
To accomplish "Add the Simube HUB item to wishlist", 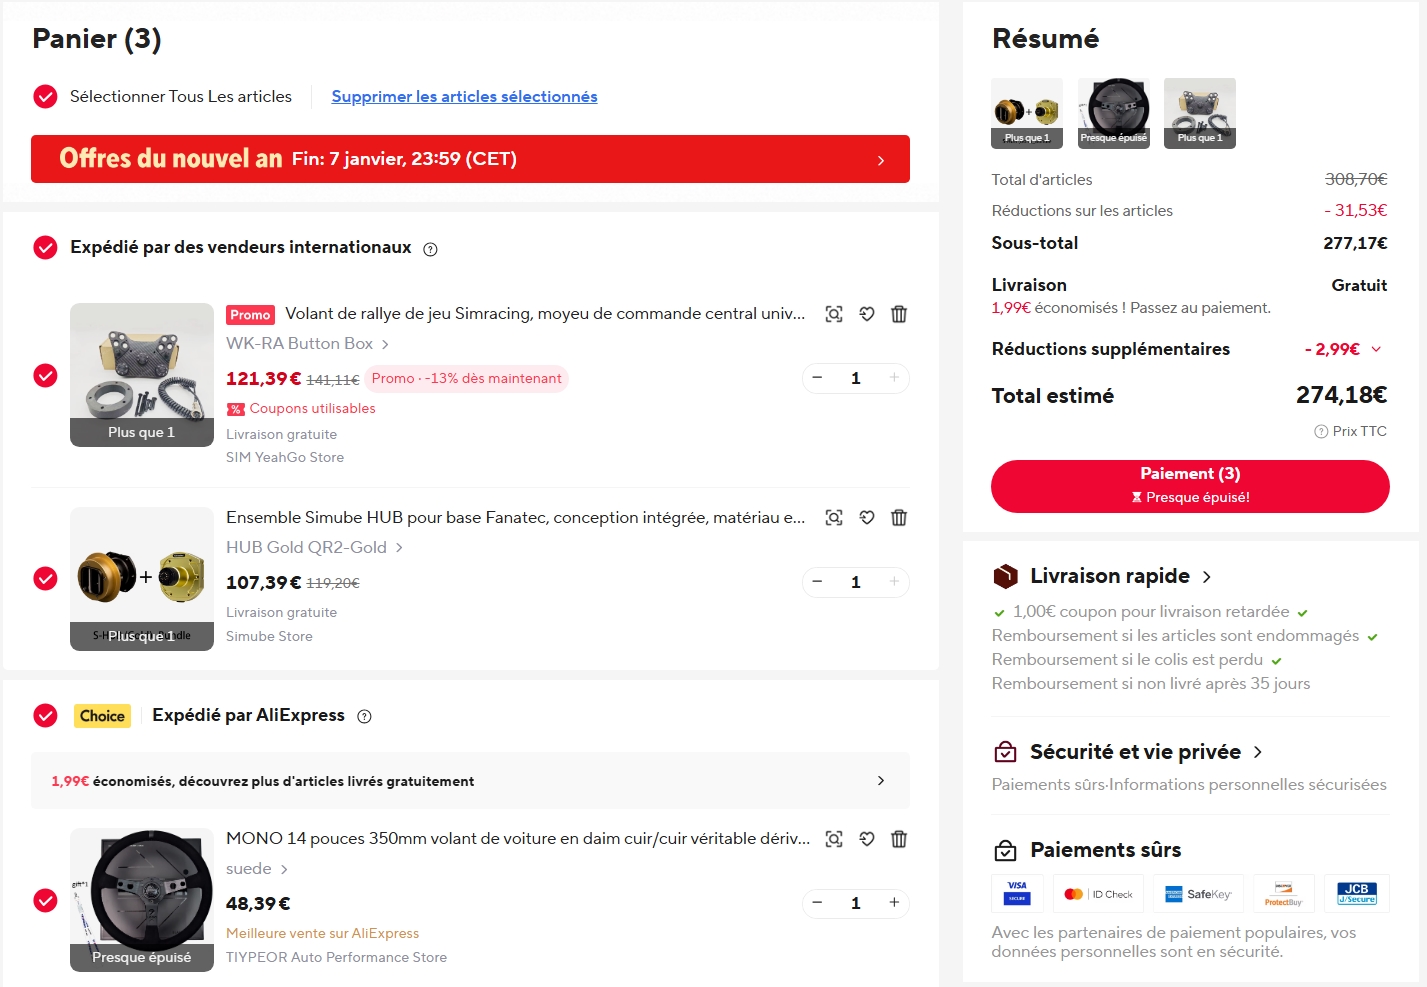I will pos(867,518).
